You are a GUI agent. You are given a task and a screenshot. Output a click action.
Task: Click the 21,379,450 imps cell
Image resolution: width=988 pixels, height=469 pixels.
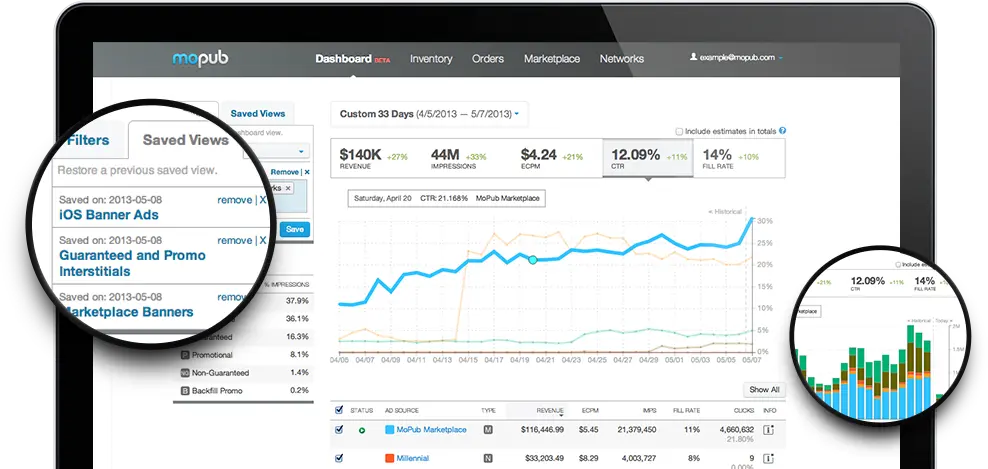635,429
